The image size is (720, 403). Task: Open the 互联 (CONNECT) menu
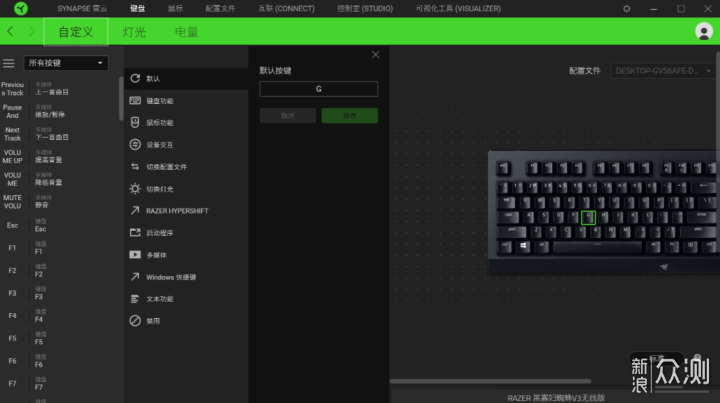(287, 9)
